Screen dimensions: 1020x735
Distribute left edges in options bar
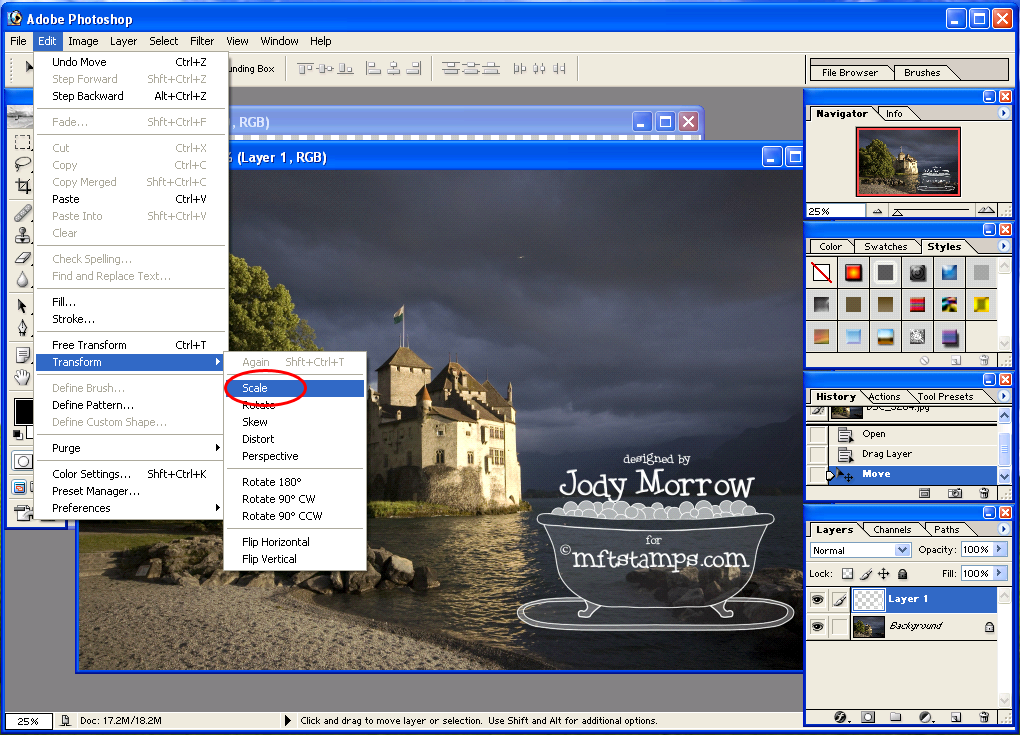click(520, 68)
